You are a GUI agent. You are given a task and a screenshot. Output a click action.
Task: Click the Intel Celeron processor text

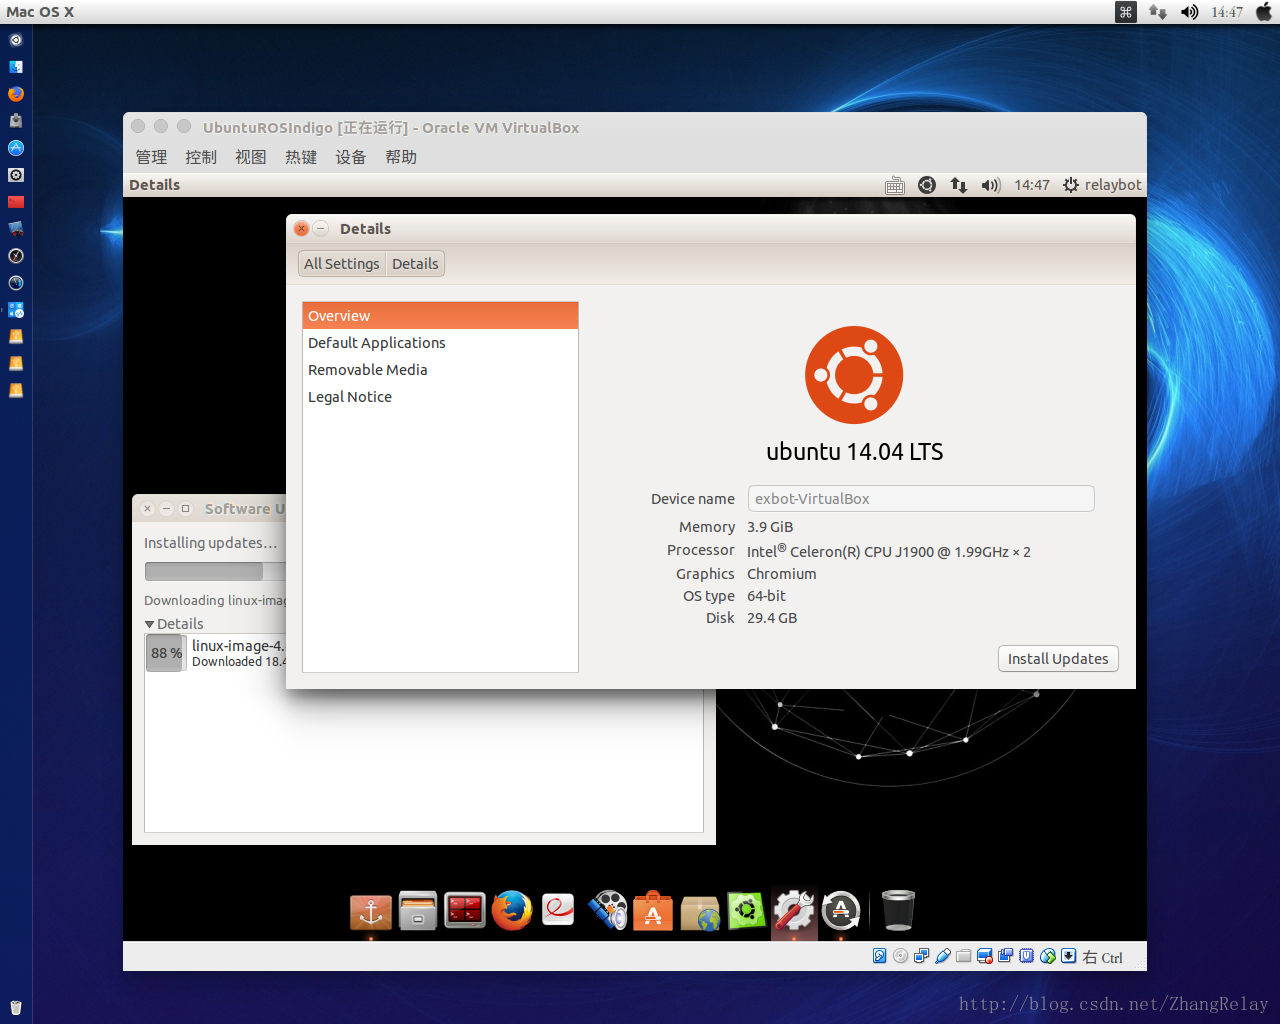(x=889, y=551)
